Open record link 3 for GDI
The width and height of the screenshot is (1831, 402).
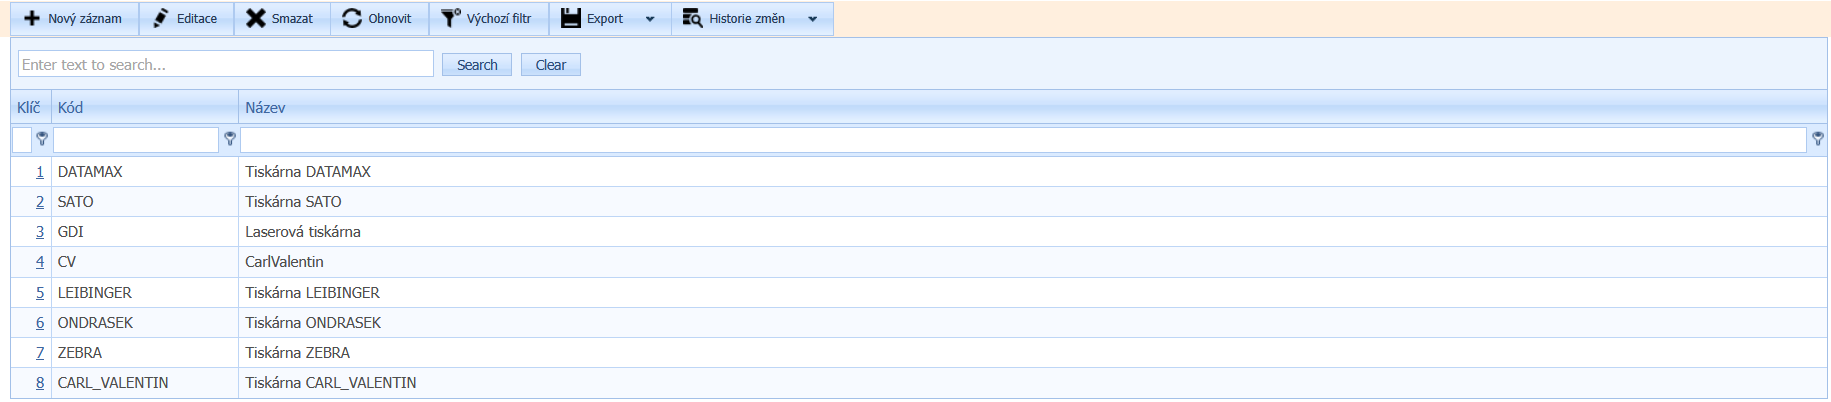click(40, 232)
